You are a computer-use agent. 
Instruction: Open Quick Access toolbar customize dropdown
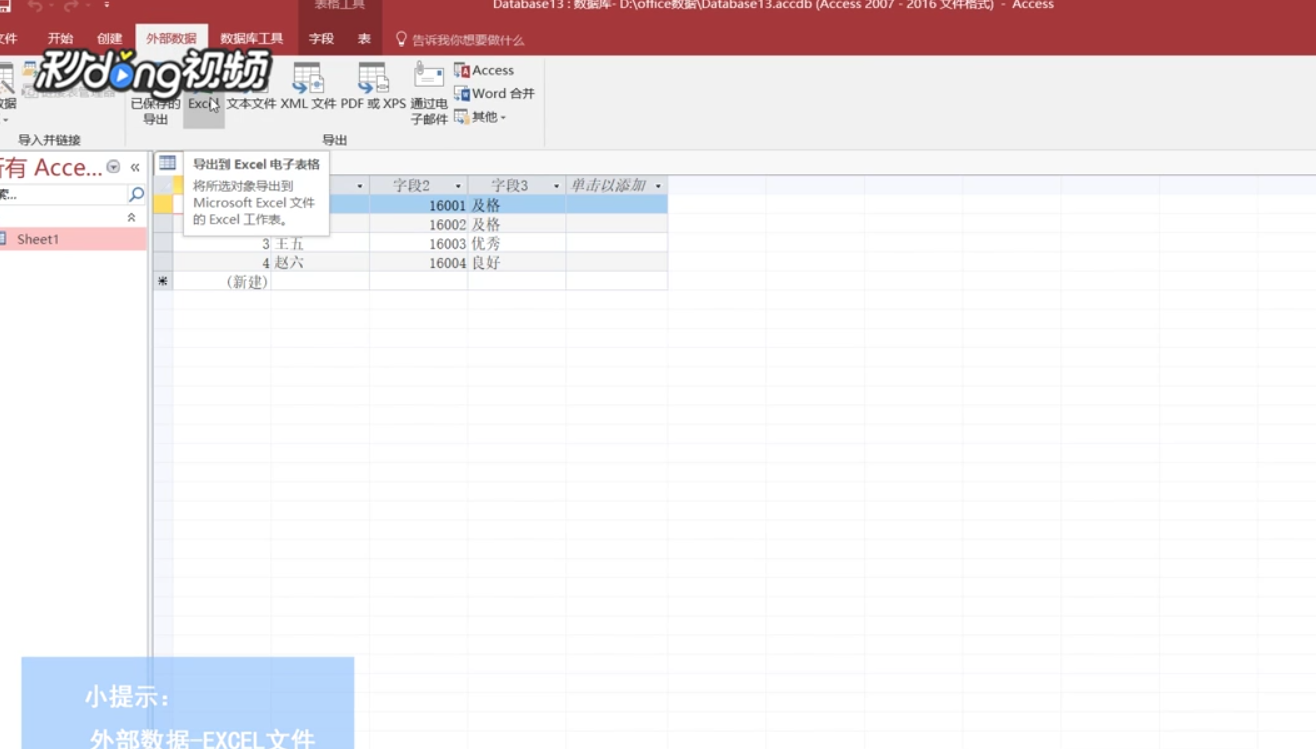[106, 6]
